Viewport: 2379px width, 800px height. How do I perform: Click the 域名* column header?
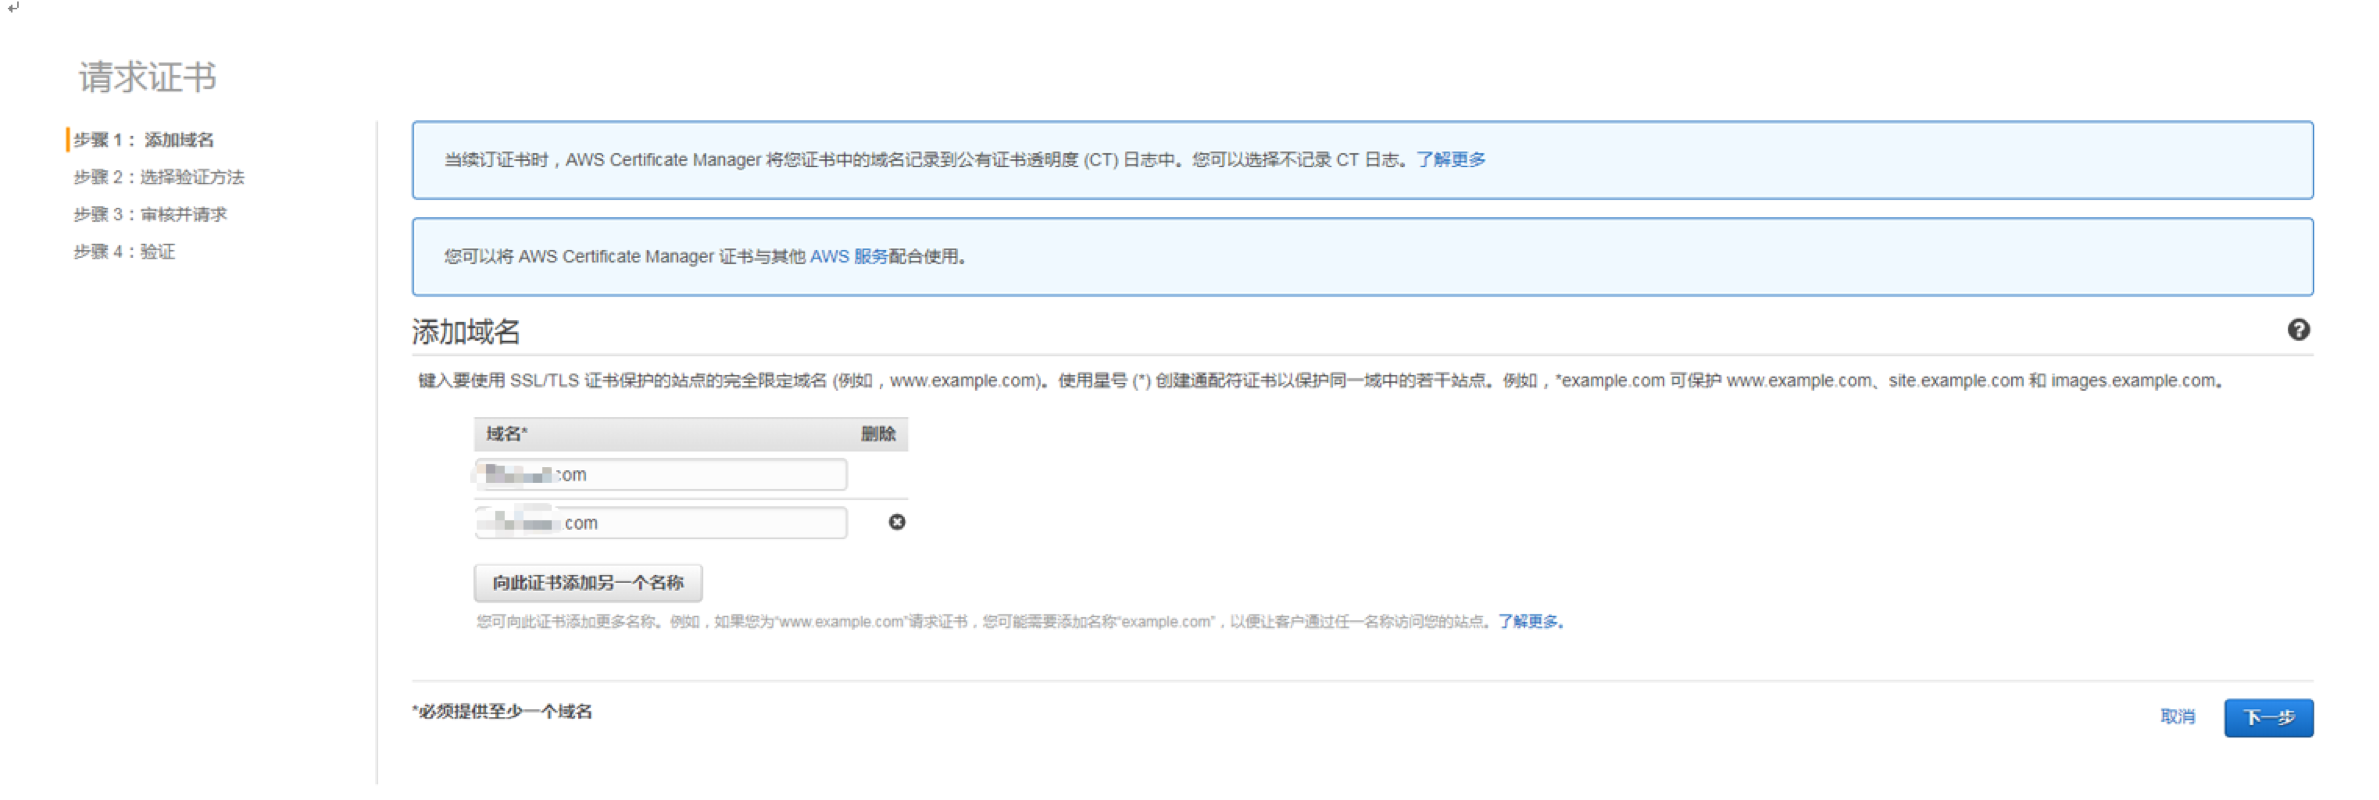coord(507,434)
